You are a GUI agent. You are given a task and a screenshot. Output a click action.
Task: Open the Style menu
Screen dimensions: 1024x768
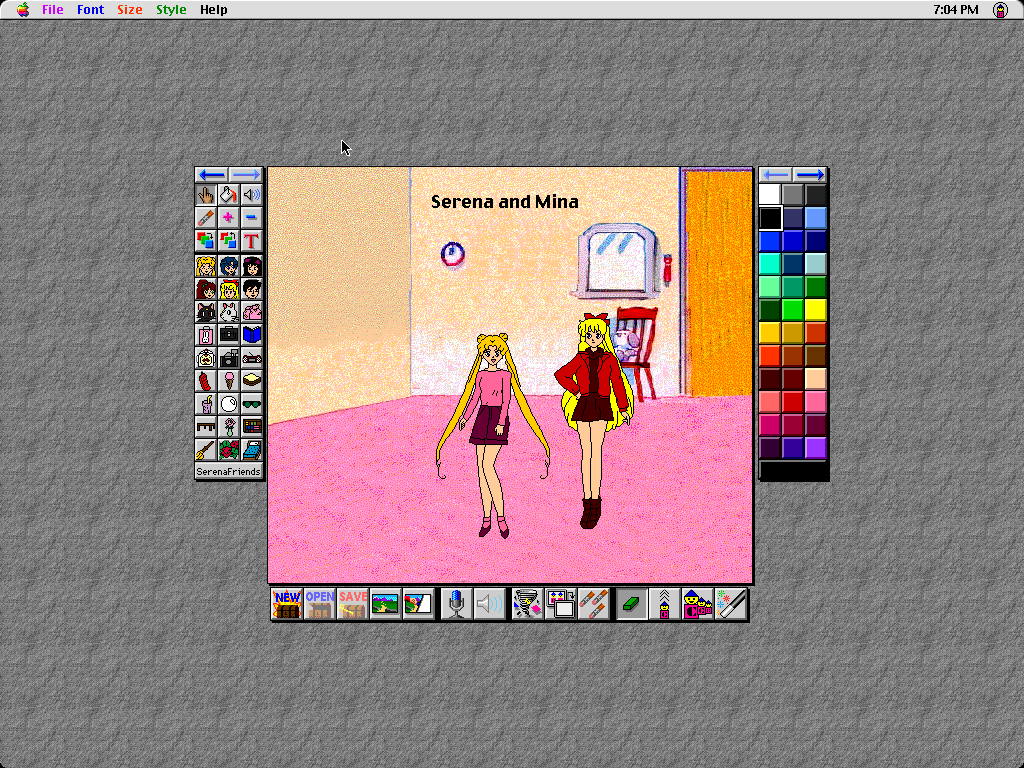coord(171,10)
